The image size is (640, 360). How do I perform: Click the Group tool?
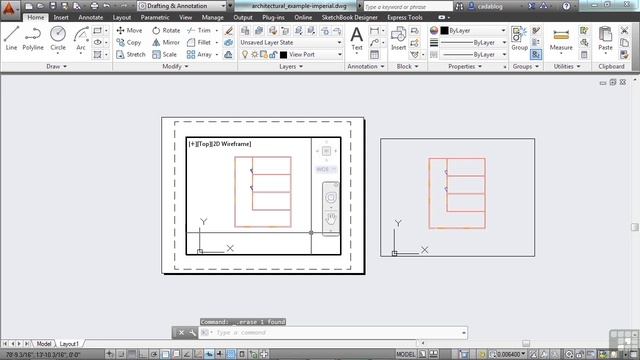519,39
